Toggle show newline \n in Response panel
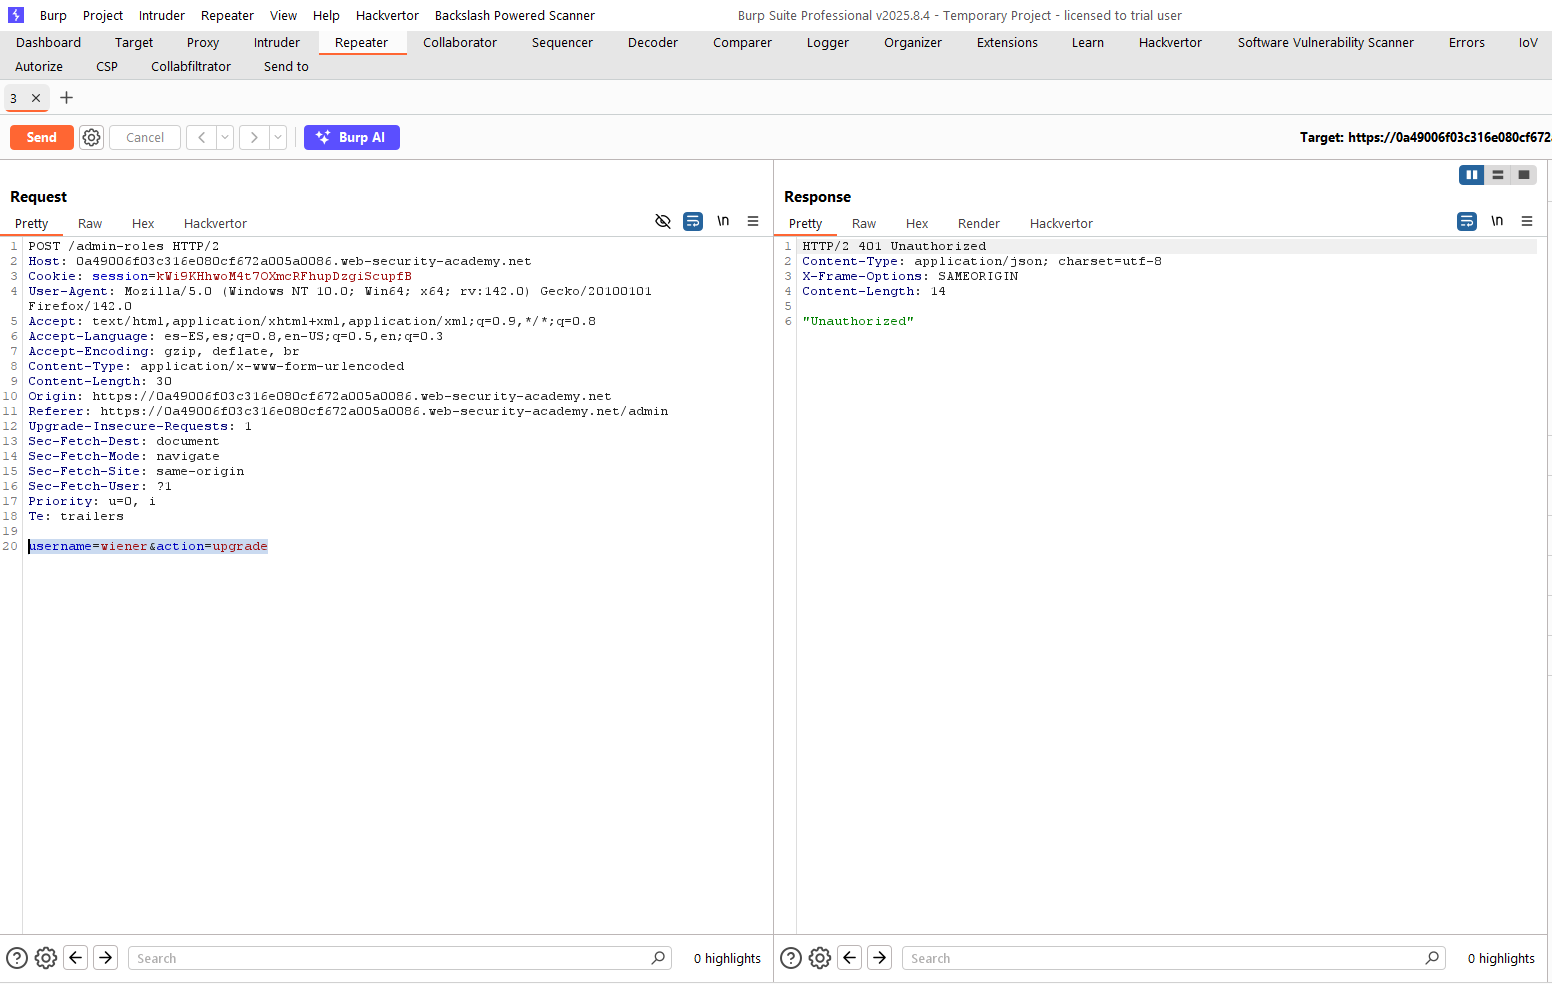The height and width of the screenshot is (984, 1552). [x=1497, y=221]
